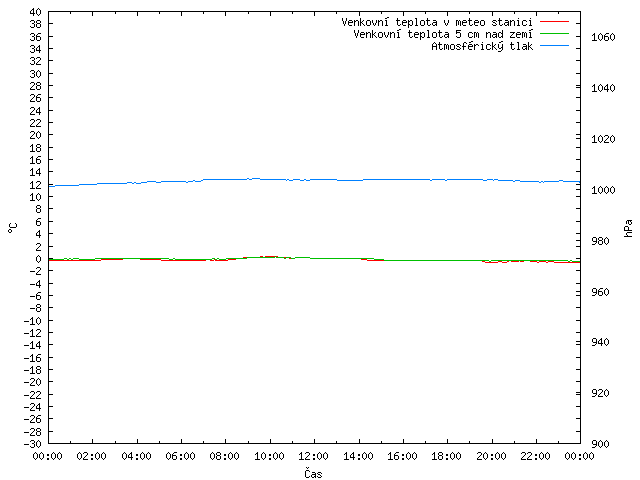
Task: Click the 'Čas' x-axis title
Action: pos(313,473)
